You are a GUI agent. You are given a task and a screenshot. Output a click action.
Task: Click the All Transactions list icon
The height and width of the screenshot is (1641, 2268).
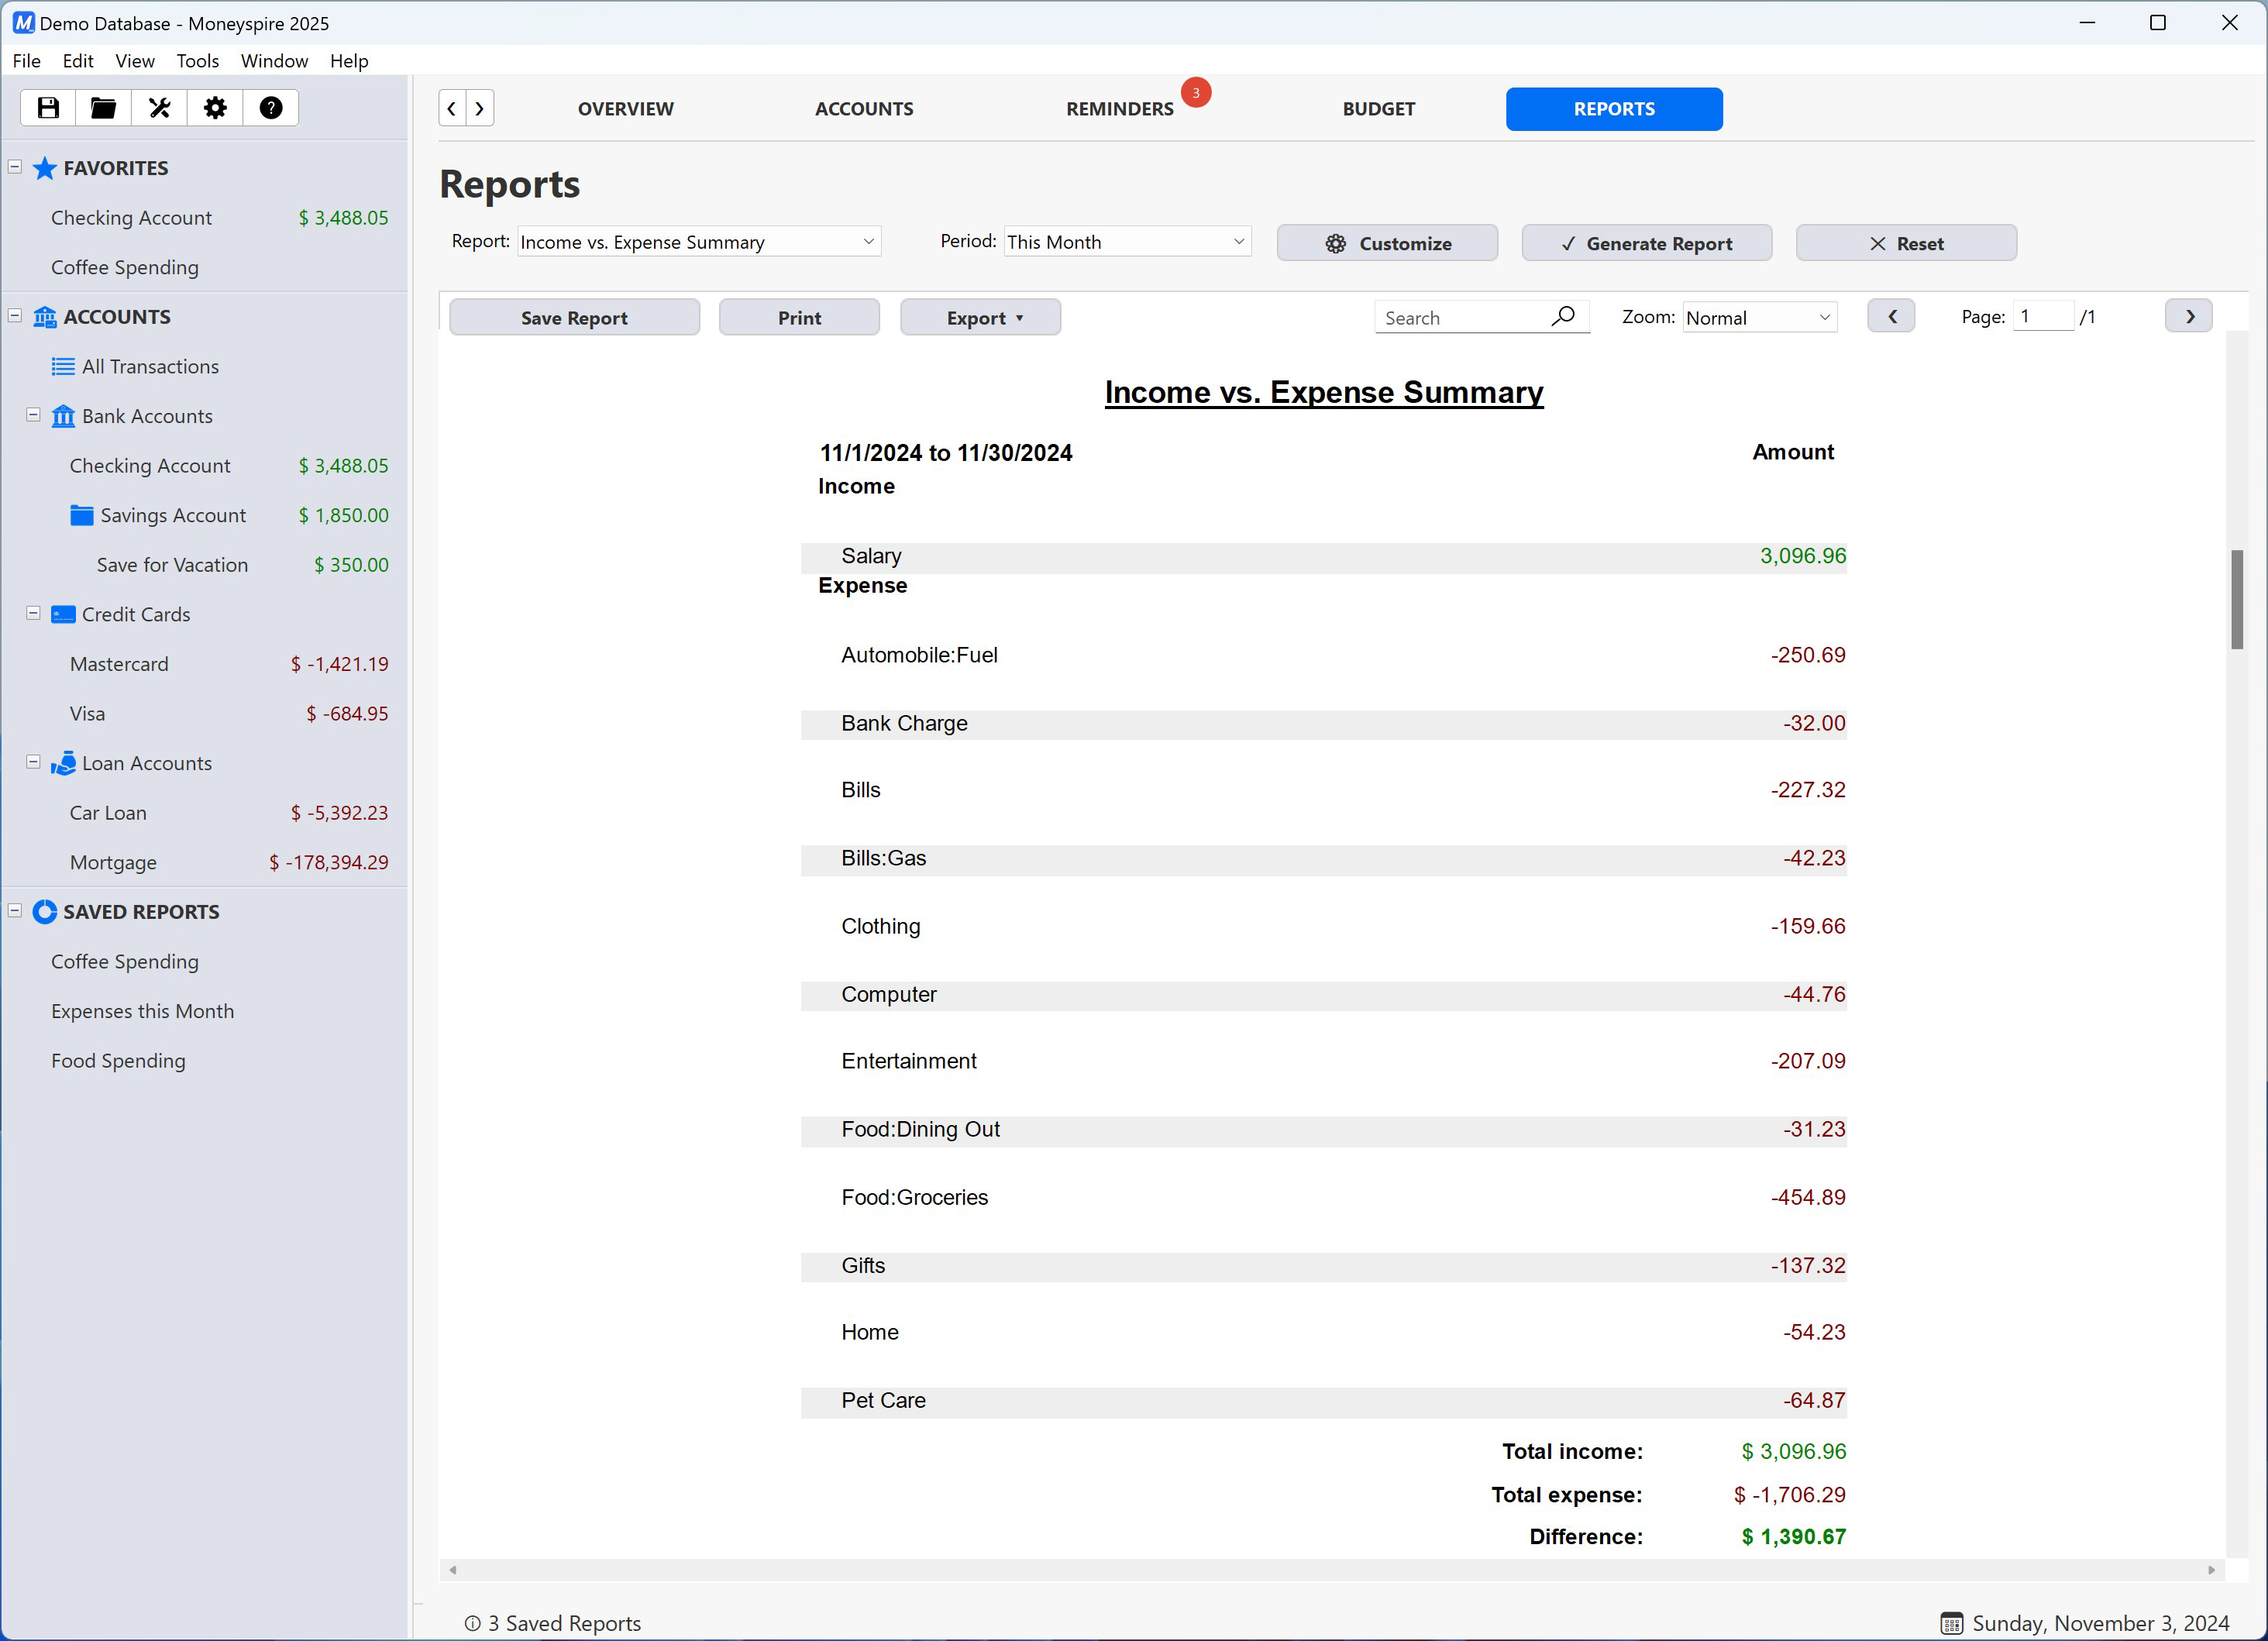pyautogui.click(x=63, y=367)
